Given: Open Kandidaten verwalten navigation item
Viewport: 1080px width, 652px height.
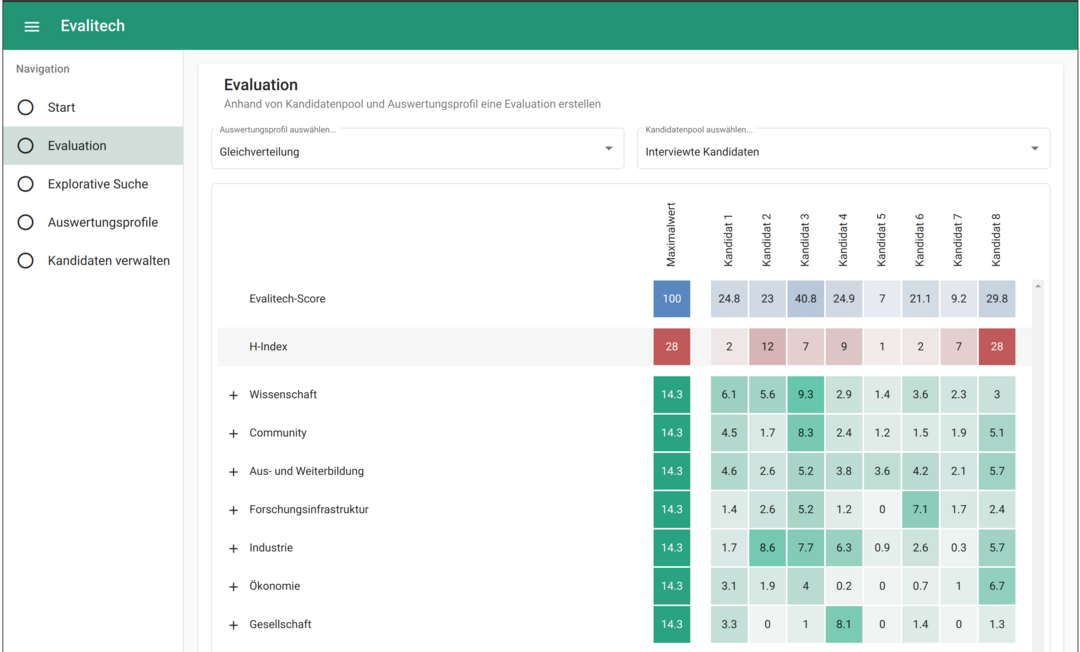Looking at the screenshot, I should pyautogui.click(x=93, y=260).
